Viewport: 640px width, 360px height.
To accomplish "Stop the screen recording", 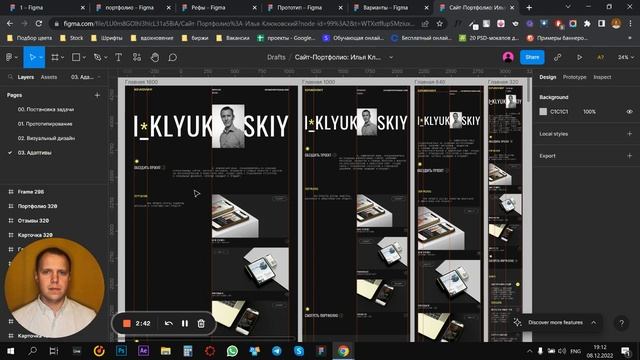I will click(x=127, y=323).
